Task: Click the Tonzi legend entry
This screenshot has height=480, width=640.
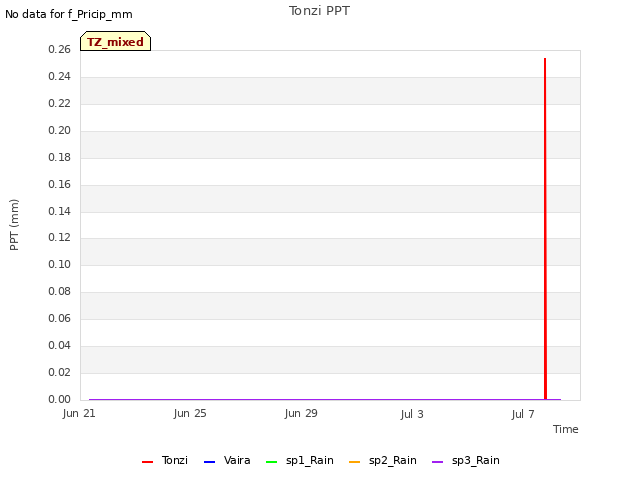Action: click(165, 460)
